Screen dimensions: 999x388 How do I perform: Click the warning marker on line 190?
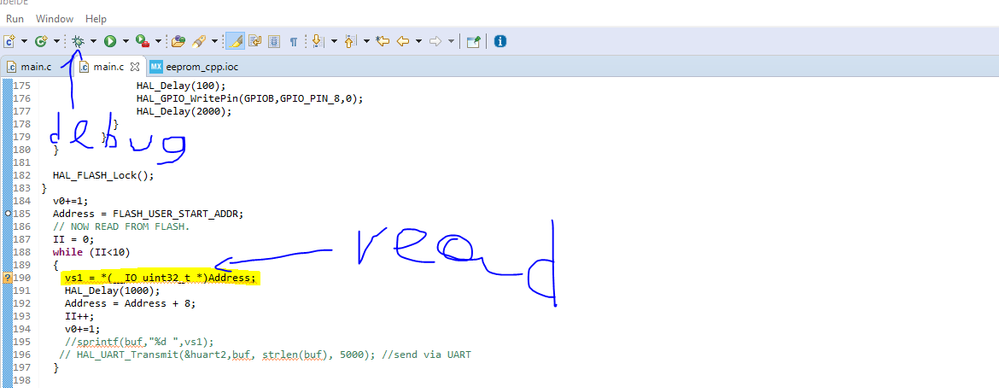pos(8,277)
